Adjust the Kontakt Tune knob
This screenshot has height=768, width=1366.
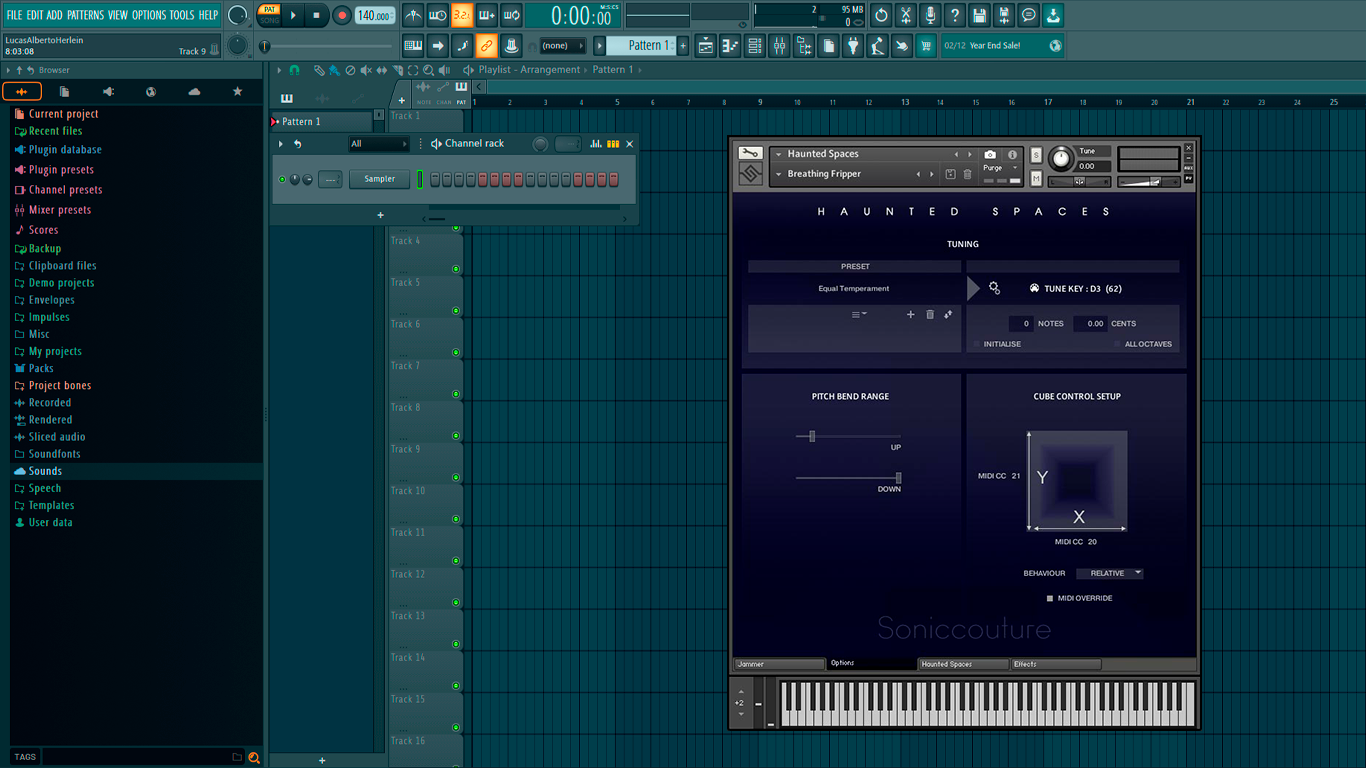click(x=1061, y=159)
